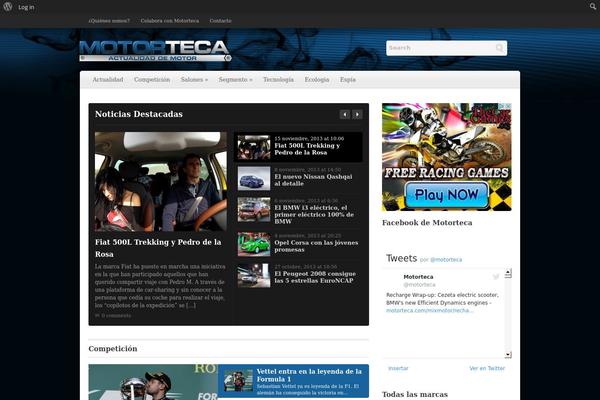This screenshot has height=400, width=600.
Task: Go to Competición nav section
Action: pos(152,80)
